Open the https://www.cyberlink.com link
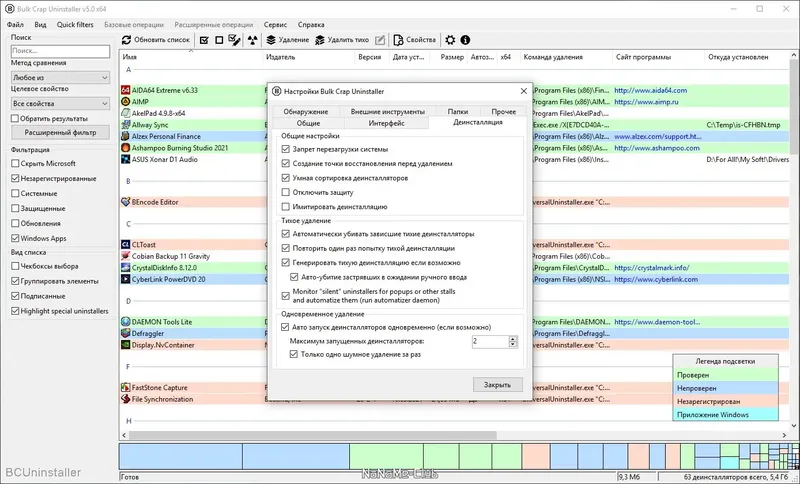This screenshot has width=800, height=484. [656, 279]
